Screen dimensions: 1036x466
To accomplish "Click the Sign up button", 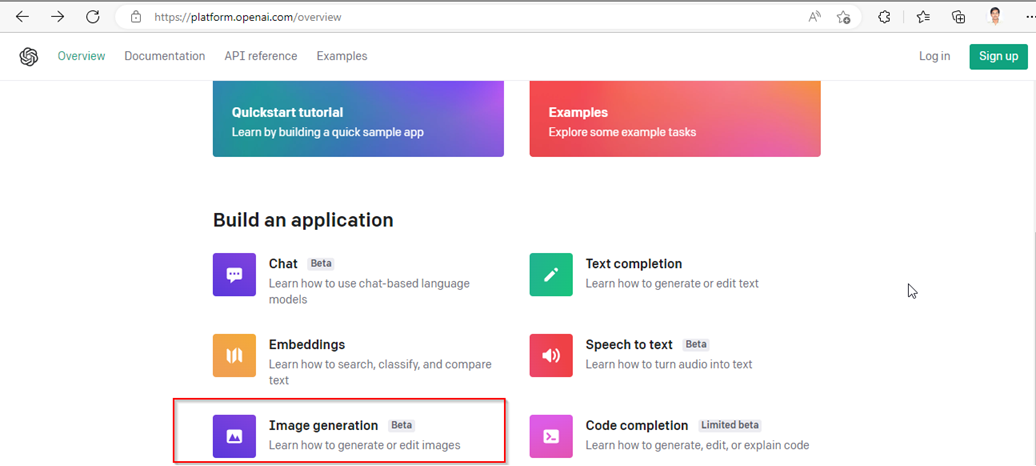I will pos(998,56).
